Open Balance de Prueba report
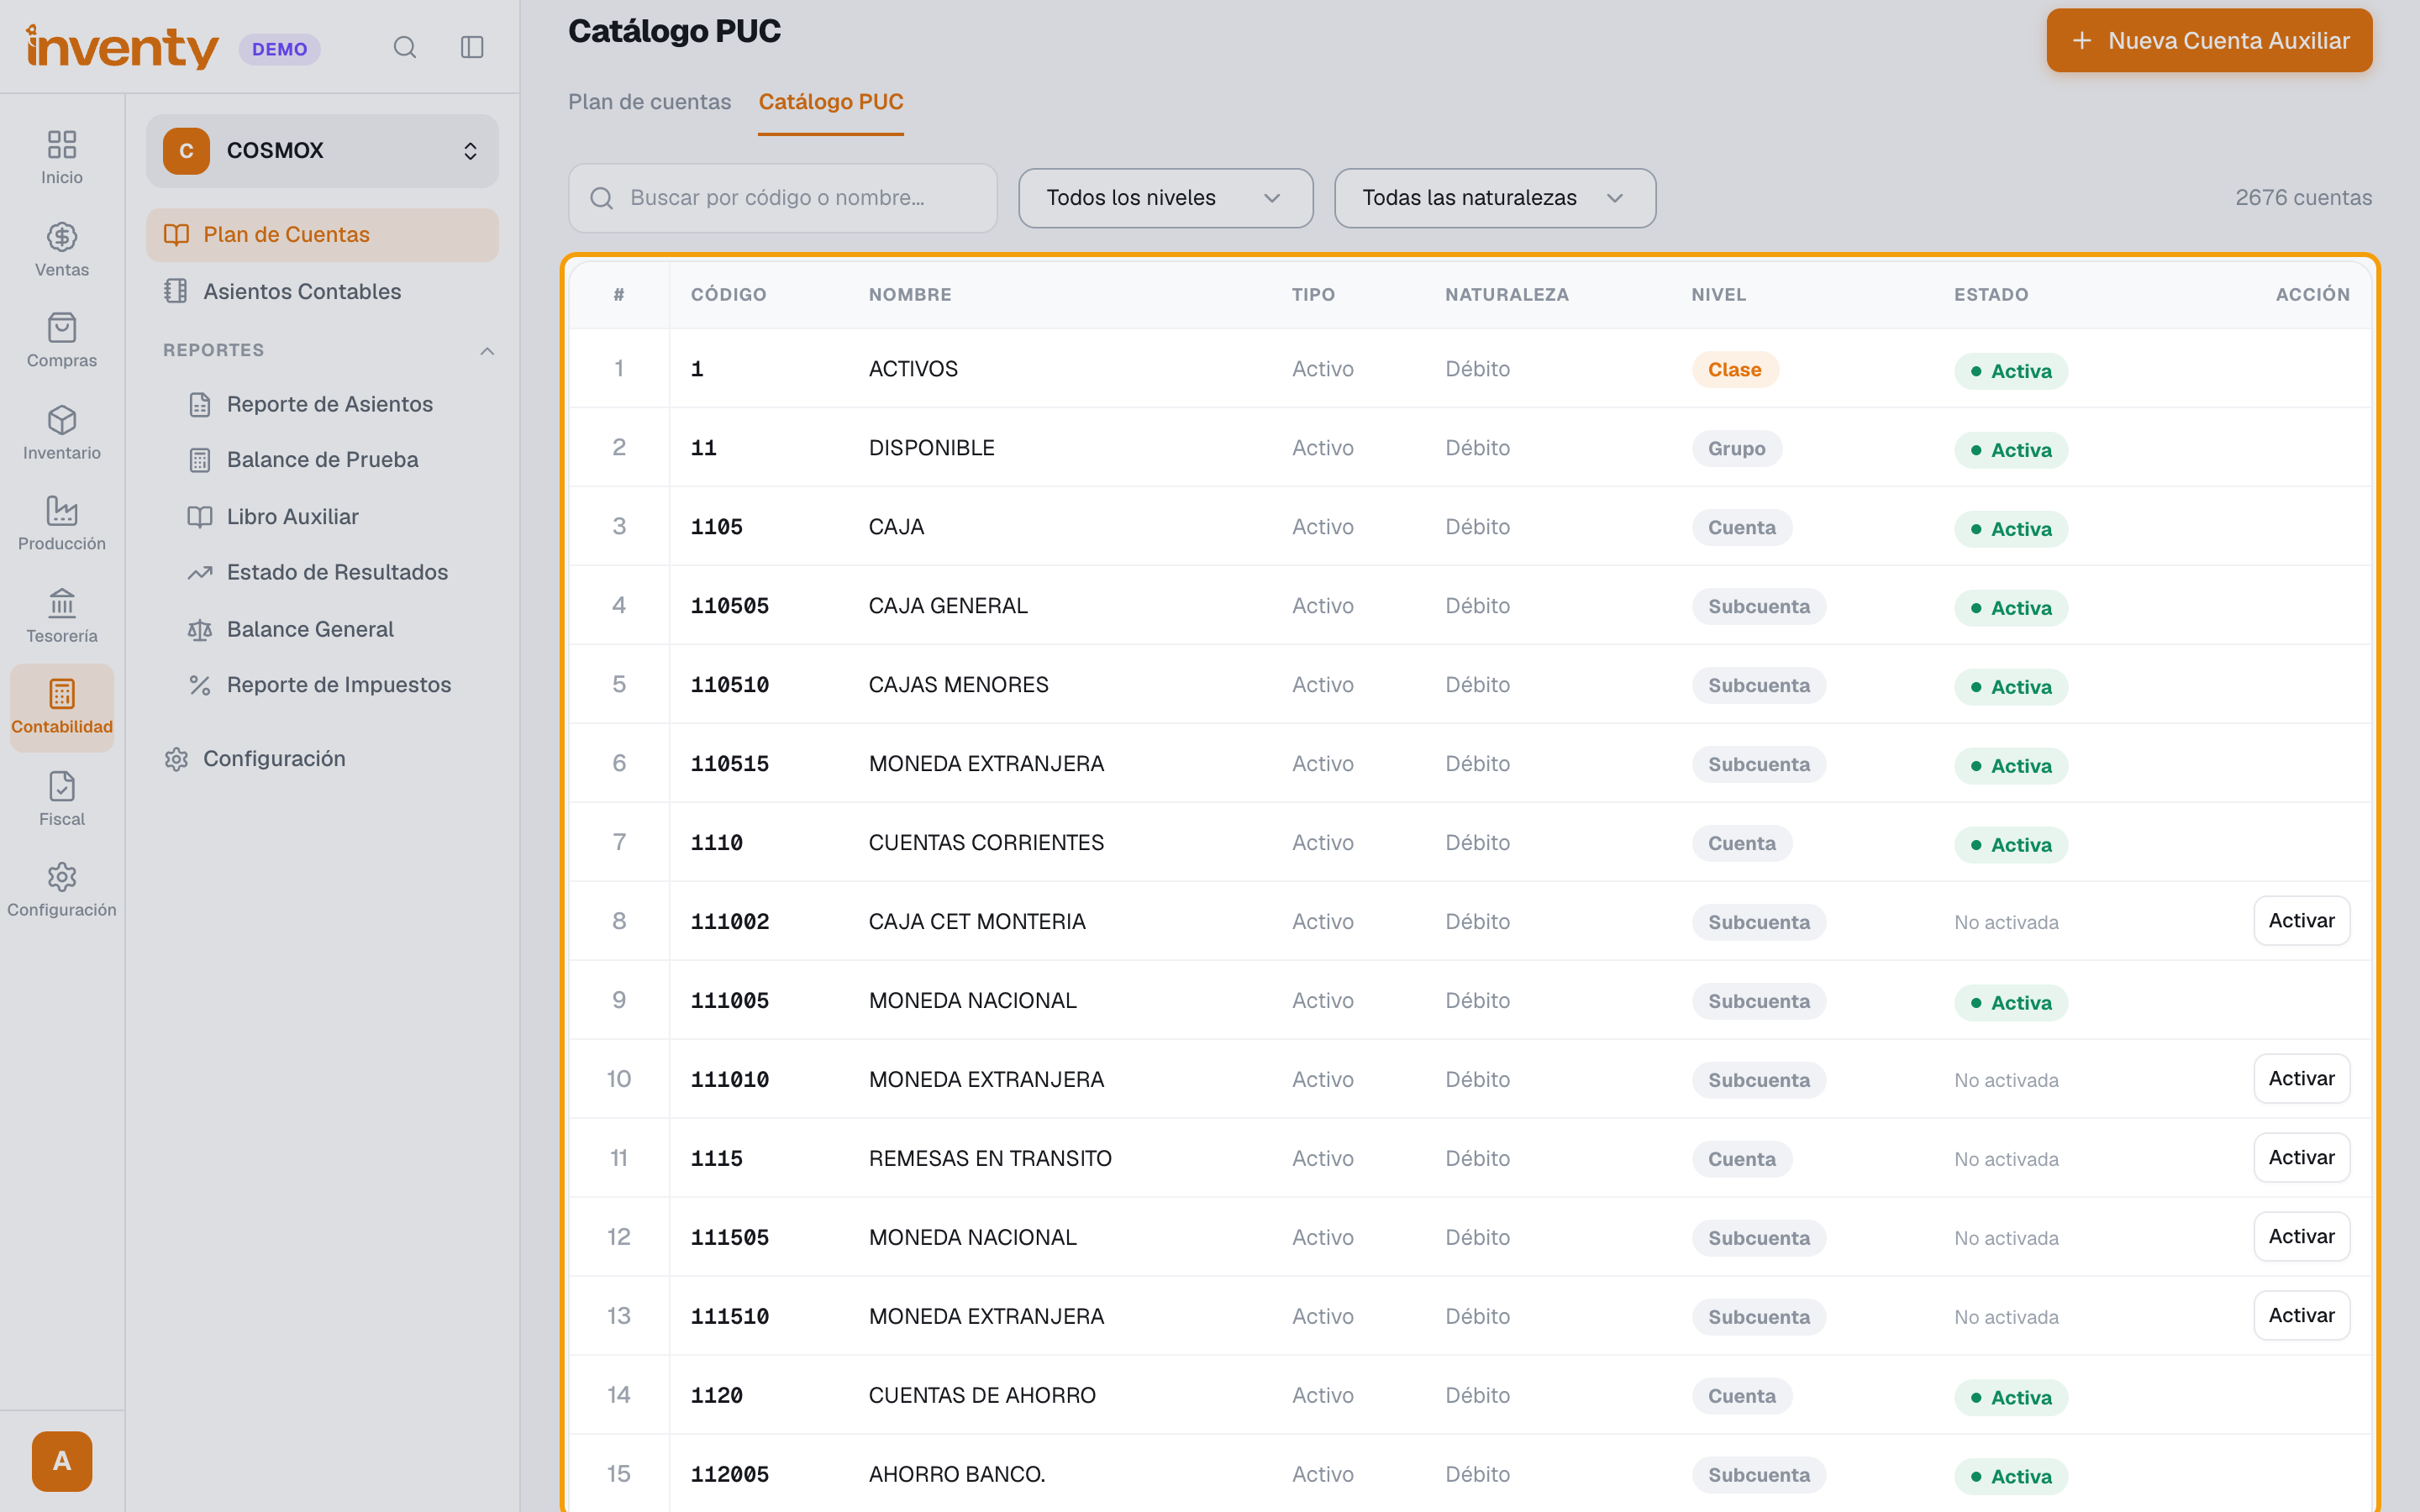2420x1512 pixels. point(322,460)
